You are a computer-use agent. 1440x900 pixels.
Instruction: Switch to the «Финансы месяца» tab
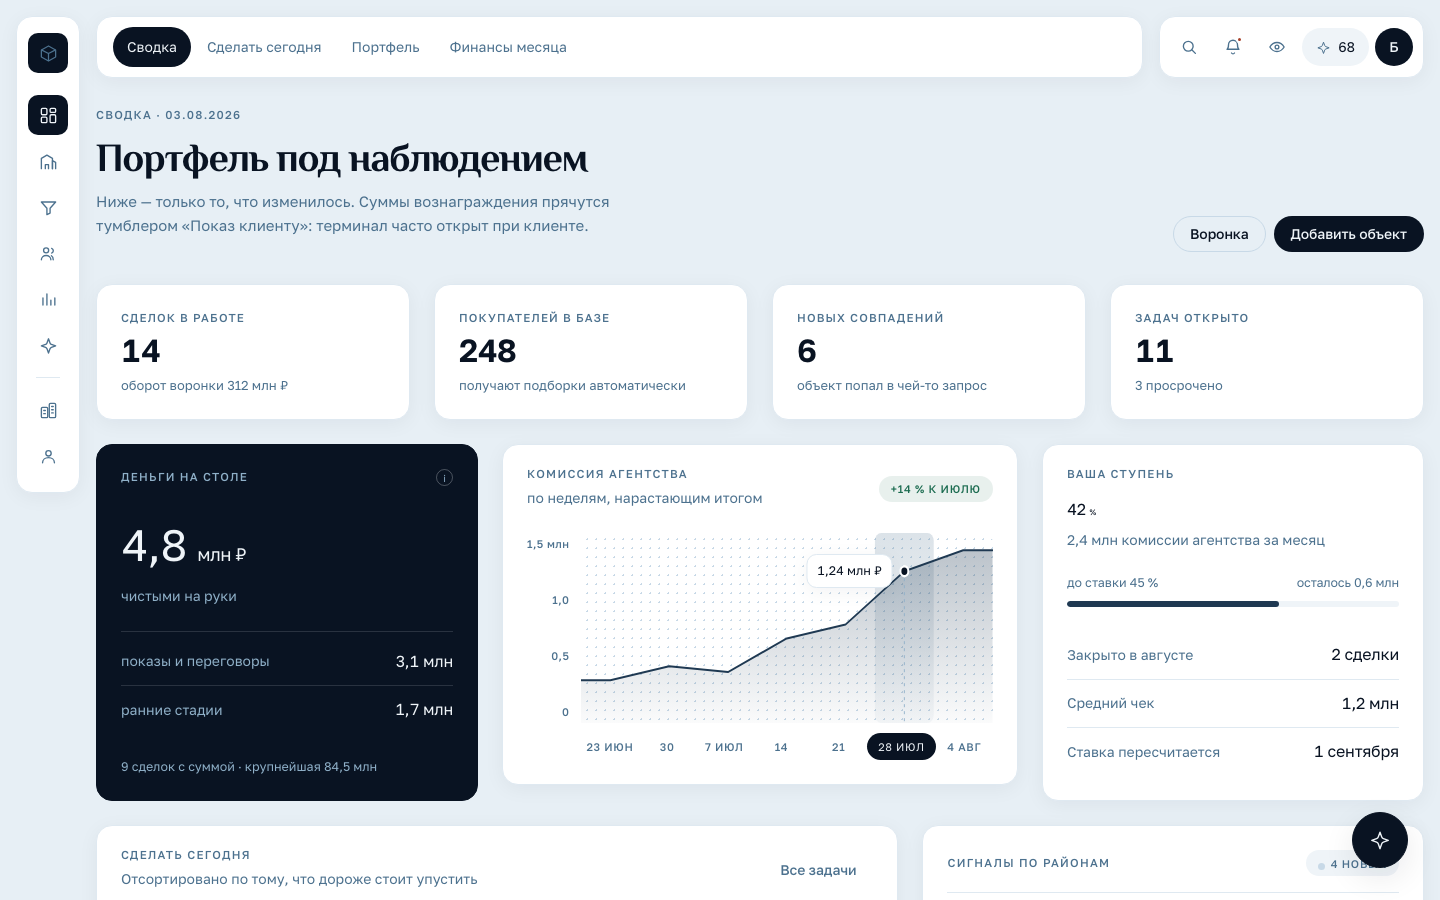(508, 47)
